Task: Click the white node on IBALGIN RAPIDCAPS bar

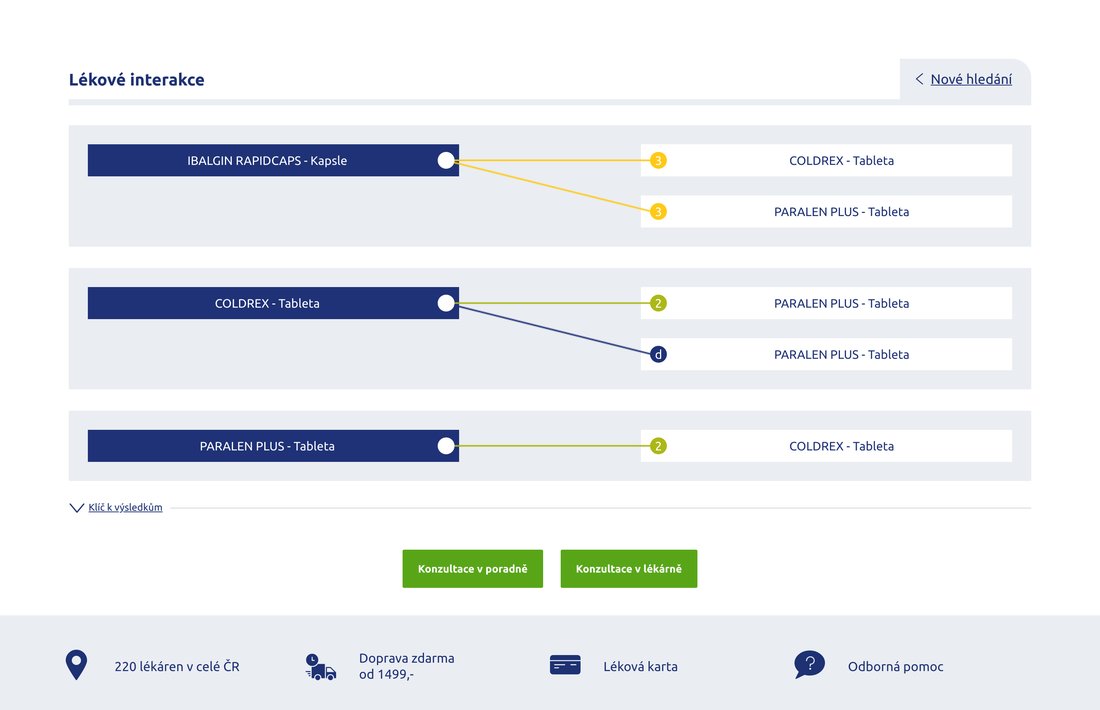Action: [446, 160]
